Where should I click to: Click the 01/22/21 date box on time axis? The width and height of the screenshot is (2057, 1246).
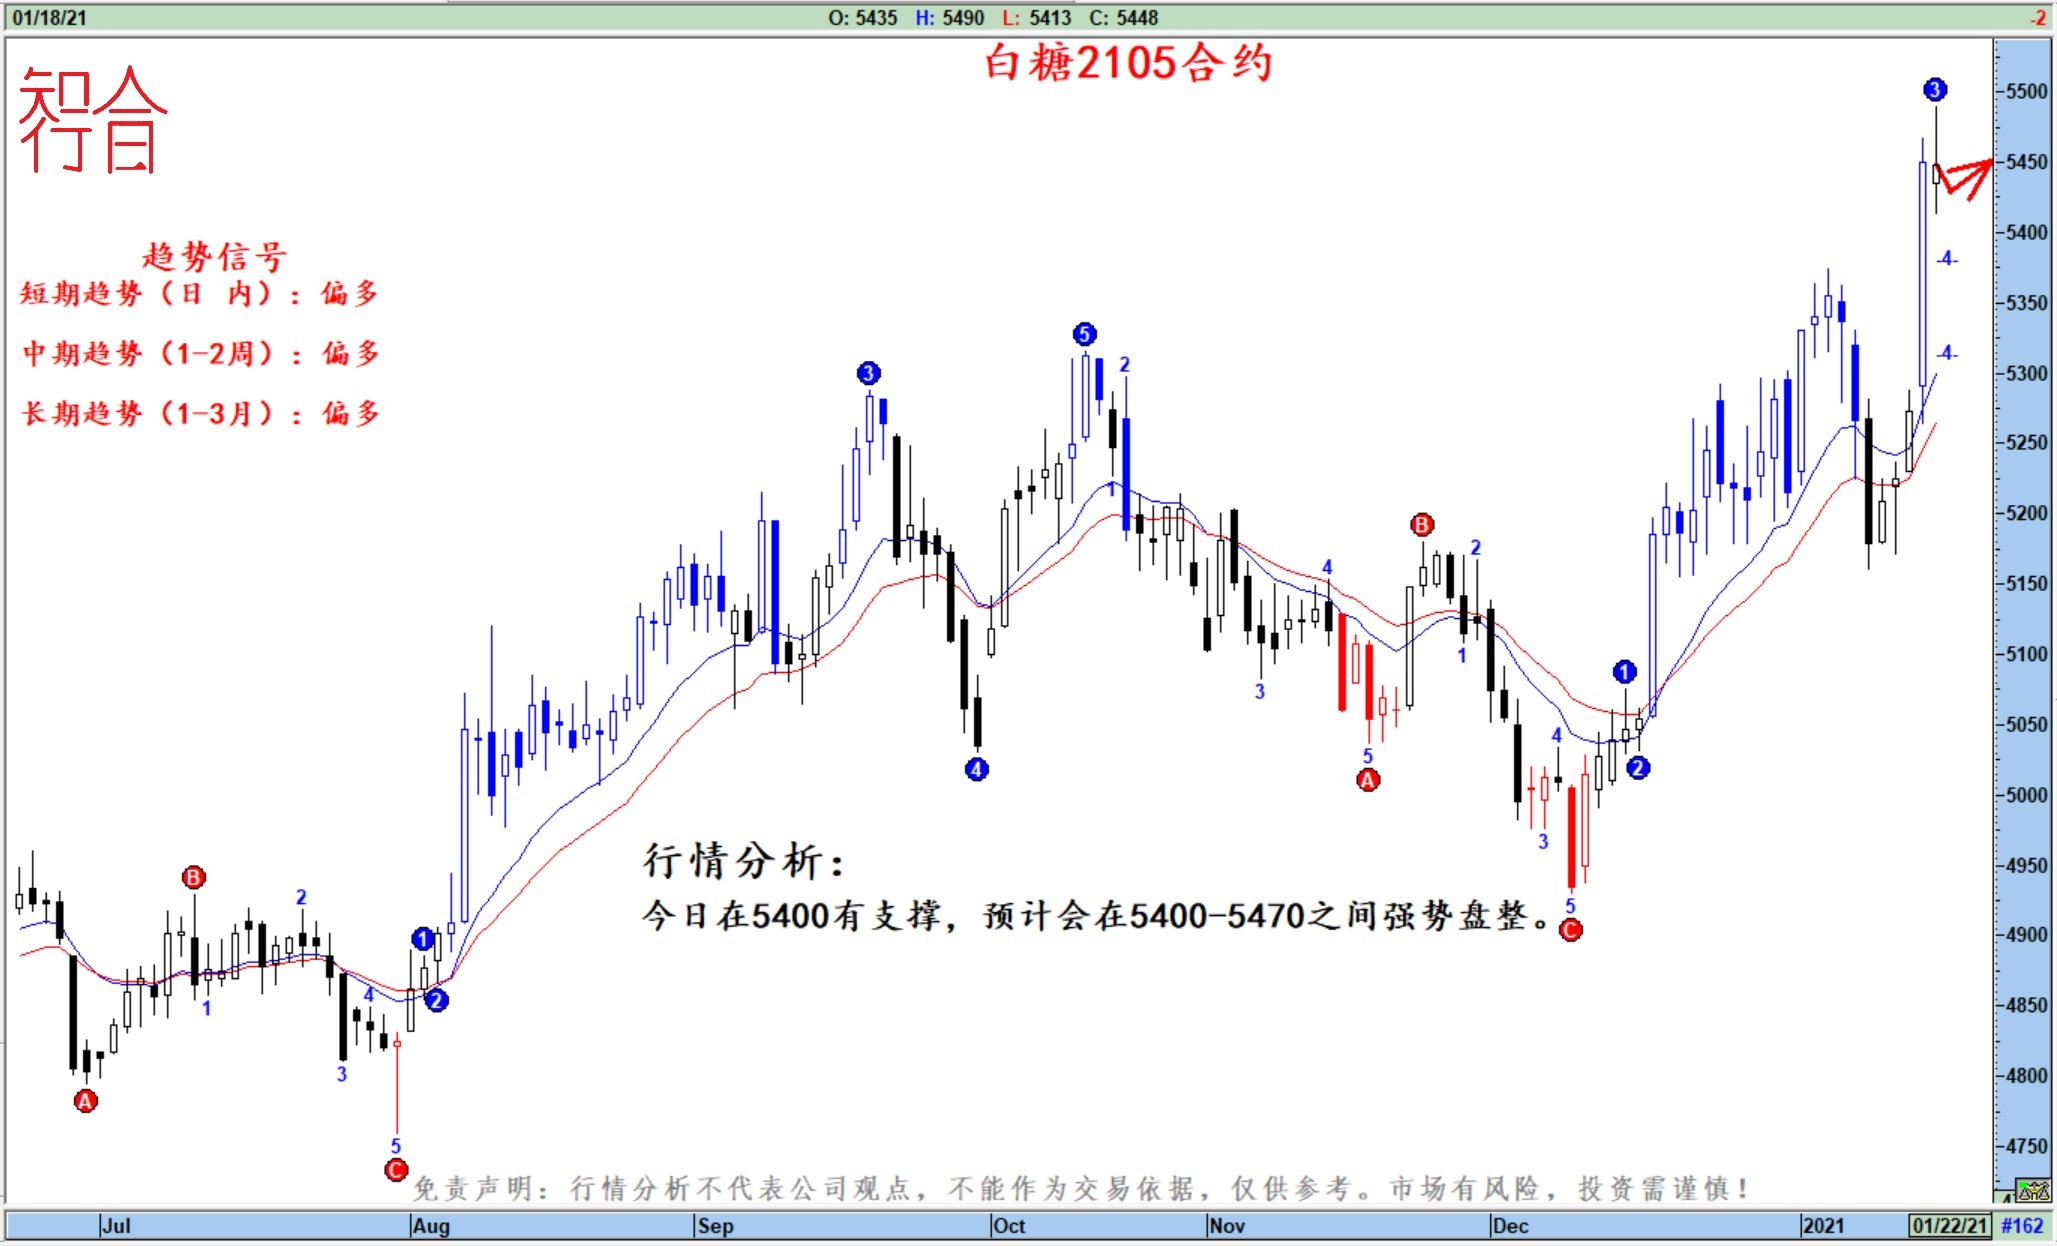click(x=1949, y=1225)
